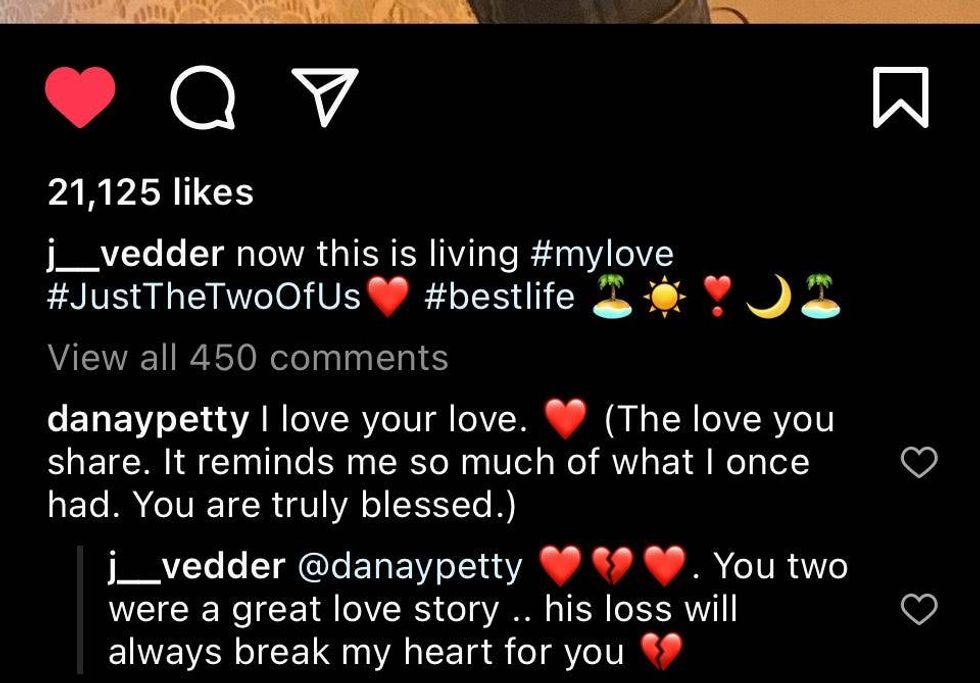
Task: Share post using the paper plane icon
Action: click(x=325, y=97)
